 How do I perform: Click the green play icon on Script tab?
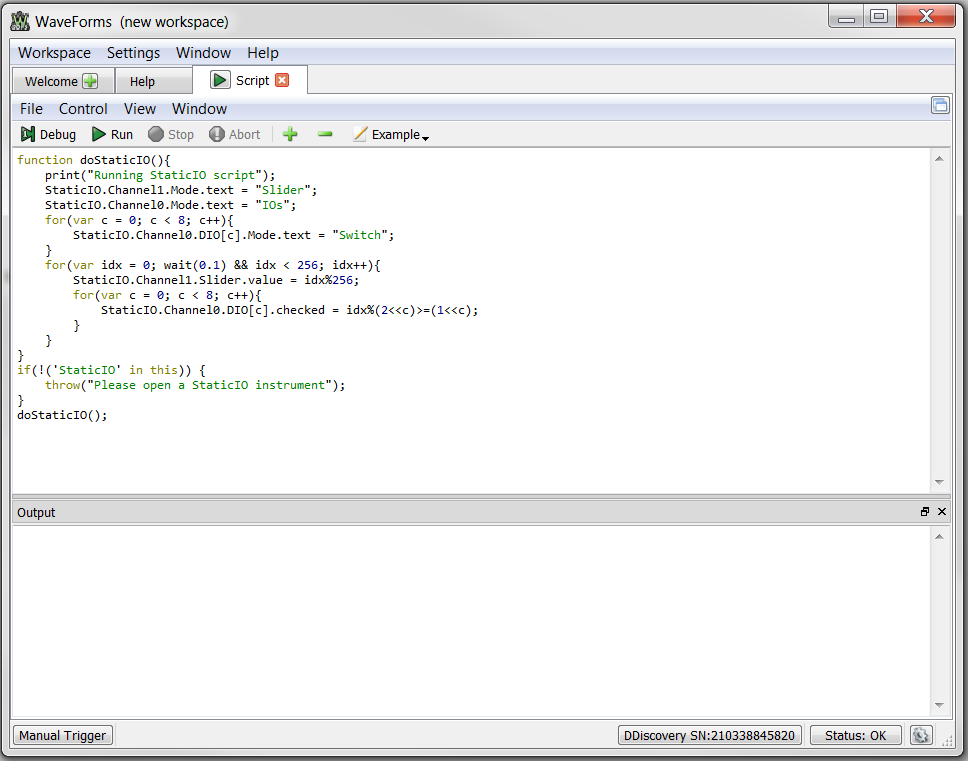219,80
